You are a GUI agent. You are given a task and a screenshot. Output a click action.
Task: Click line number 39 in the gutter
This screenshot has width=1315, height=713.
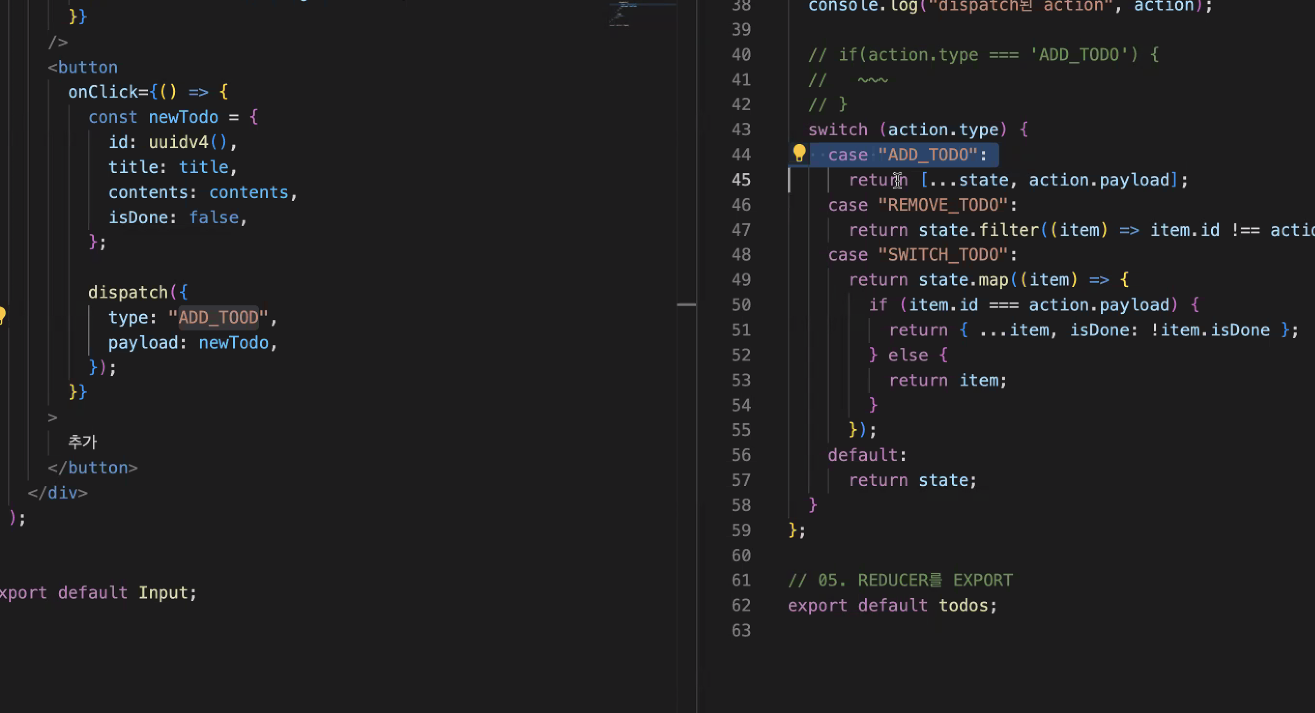(741, 29)
